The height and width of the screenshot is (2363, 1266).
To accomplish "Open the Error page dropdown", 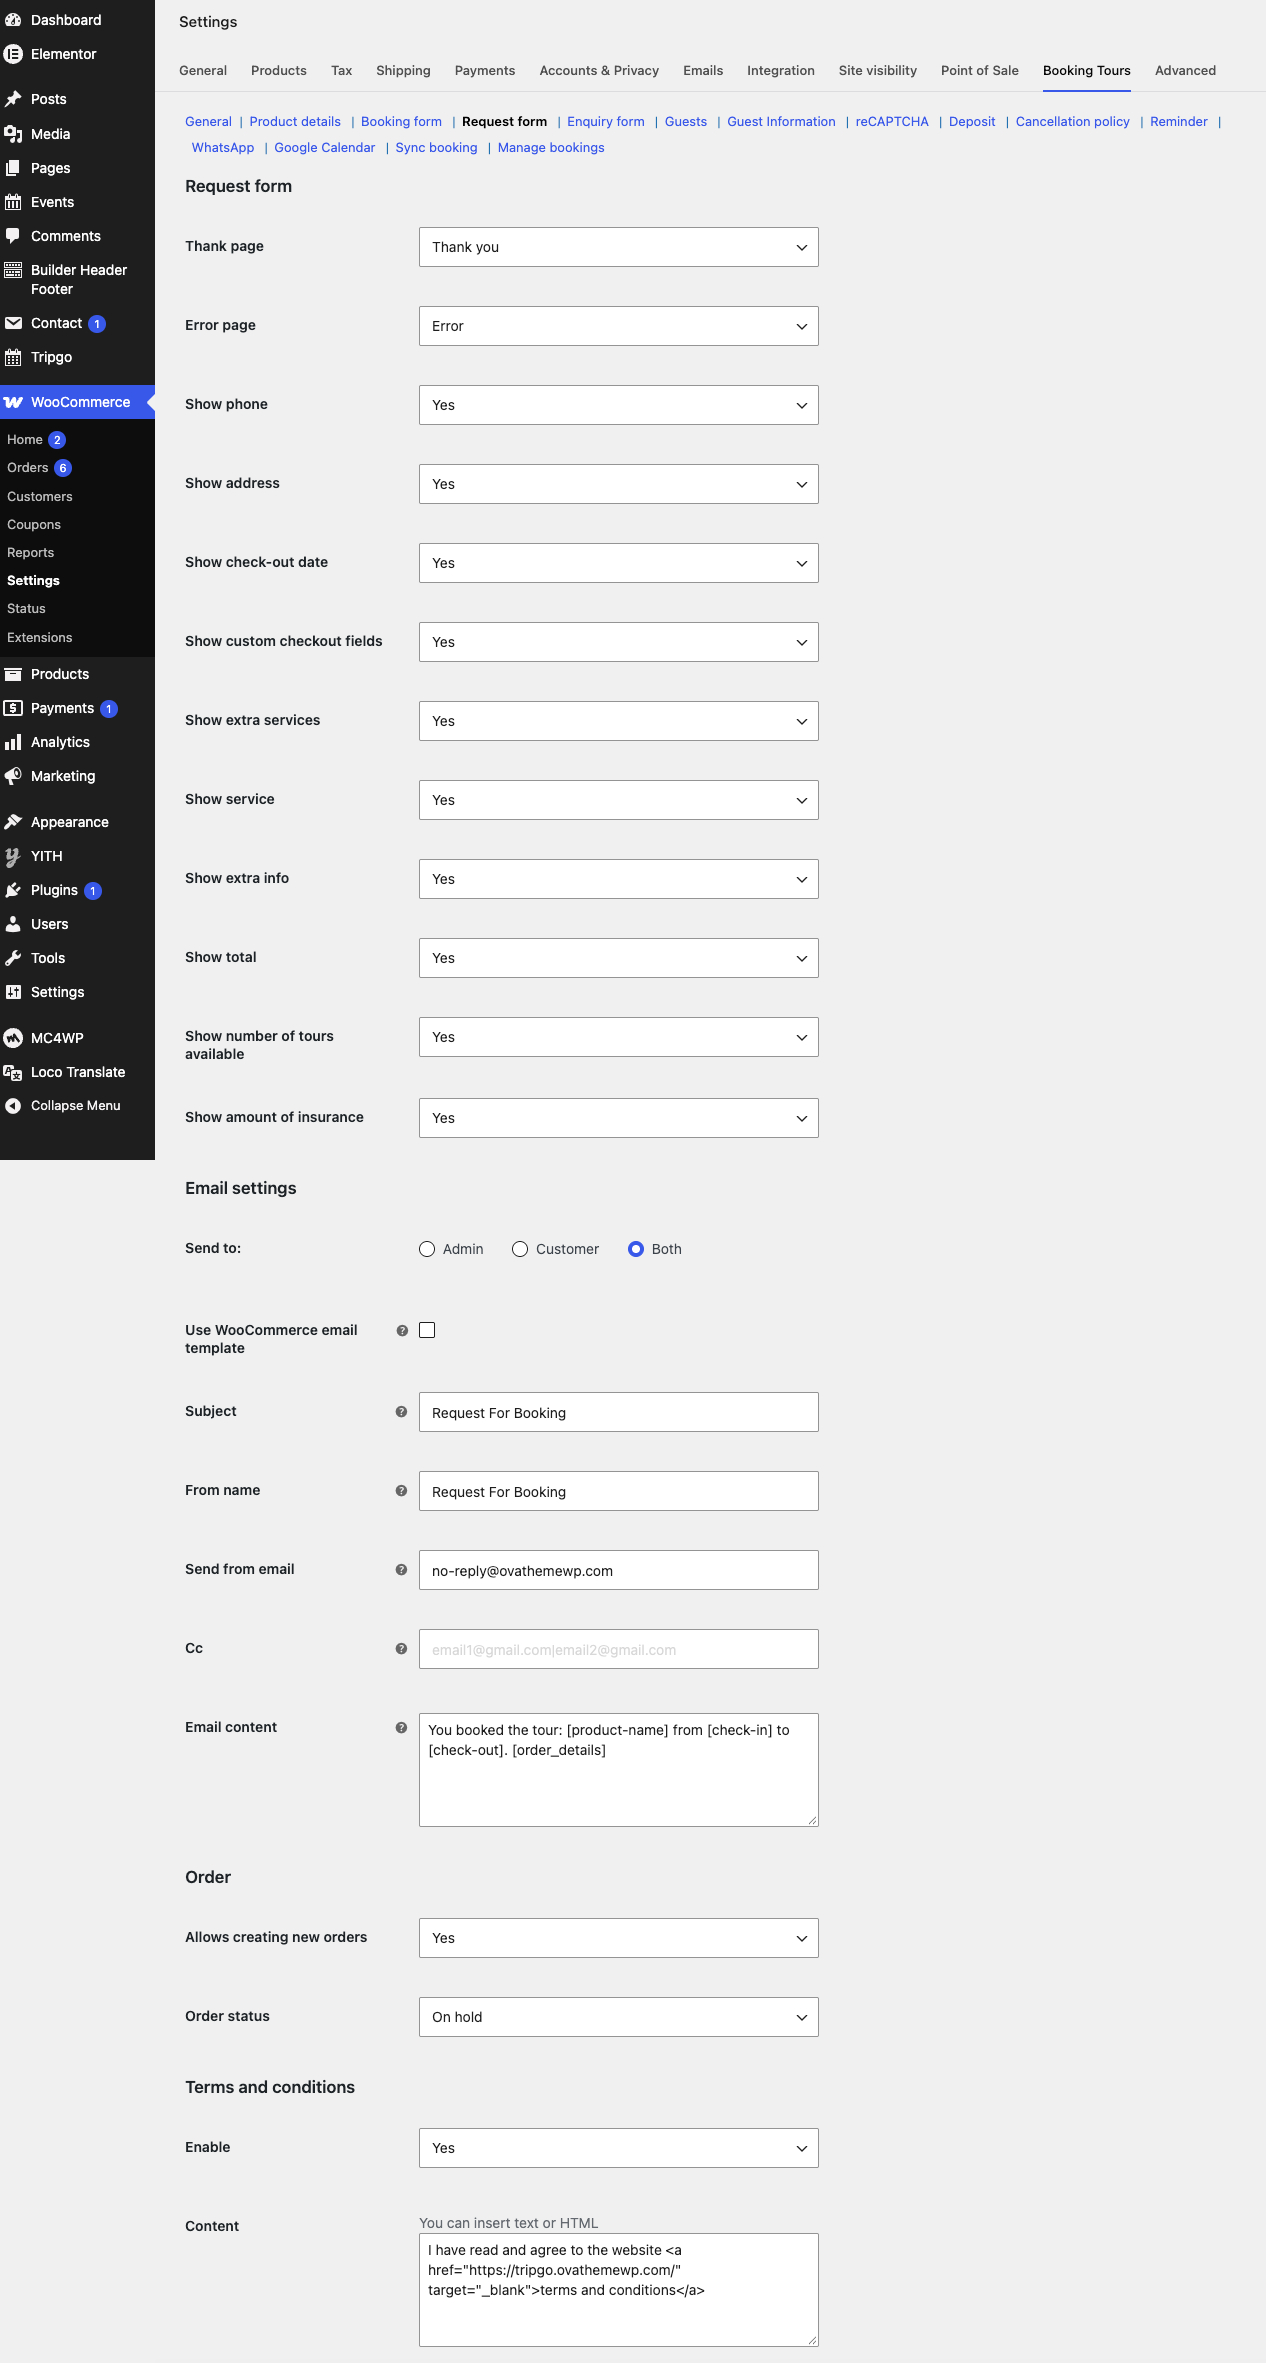I will tap(619, 326).
